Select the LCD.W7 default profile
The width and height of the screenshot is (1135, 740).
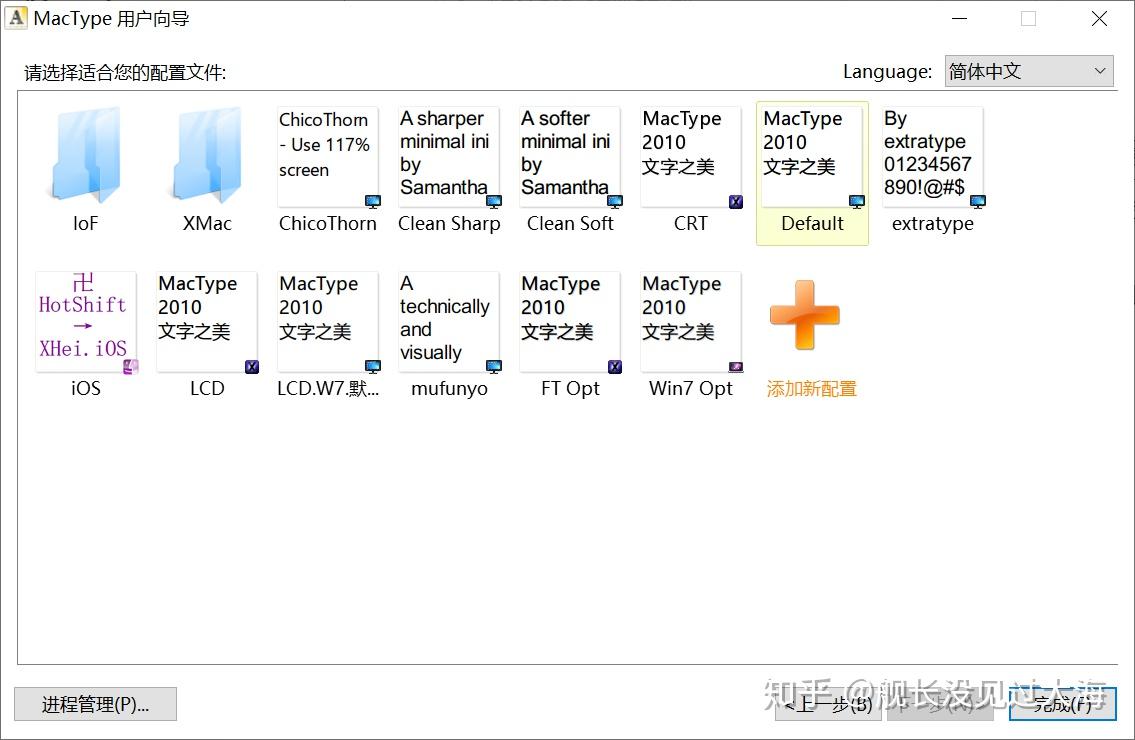pyautogui.click(x=327, y=320)
